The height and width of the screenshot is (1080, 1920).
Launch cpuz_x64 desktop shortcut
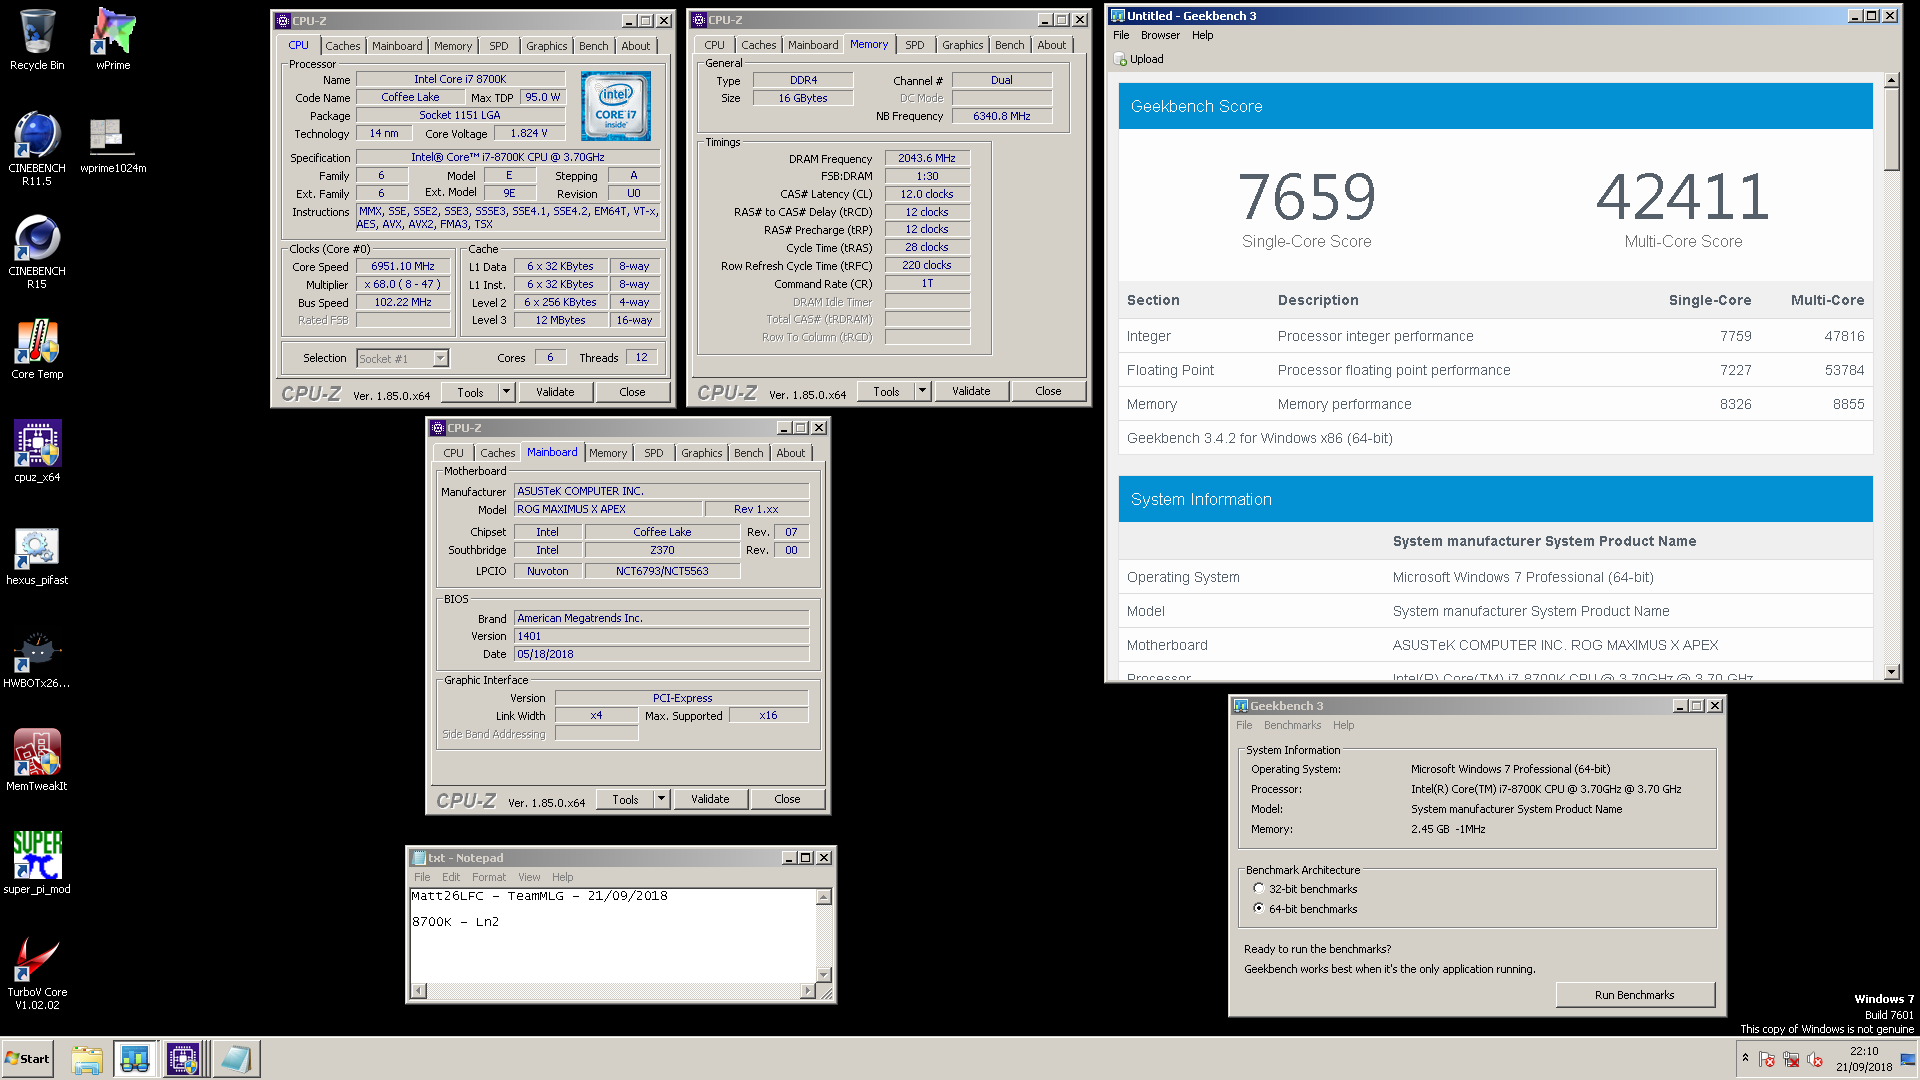37,452
